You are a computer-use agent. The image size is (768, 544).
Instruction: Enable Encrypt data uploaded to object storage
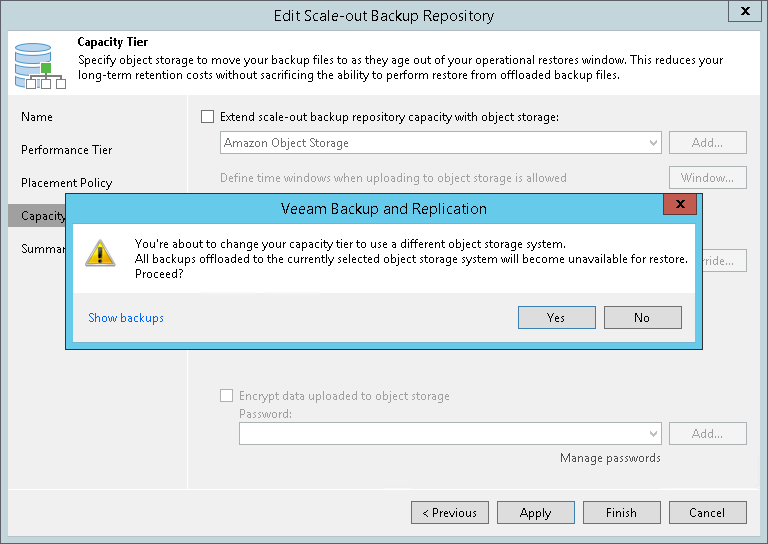[226, 396]
